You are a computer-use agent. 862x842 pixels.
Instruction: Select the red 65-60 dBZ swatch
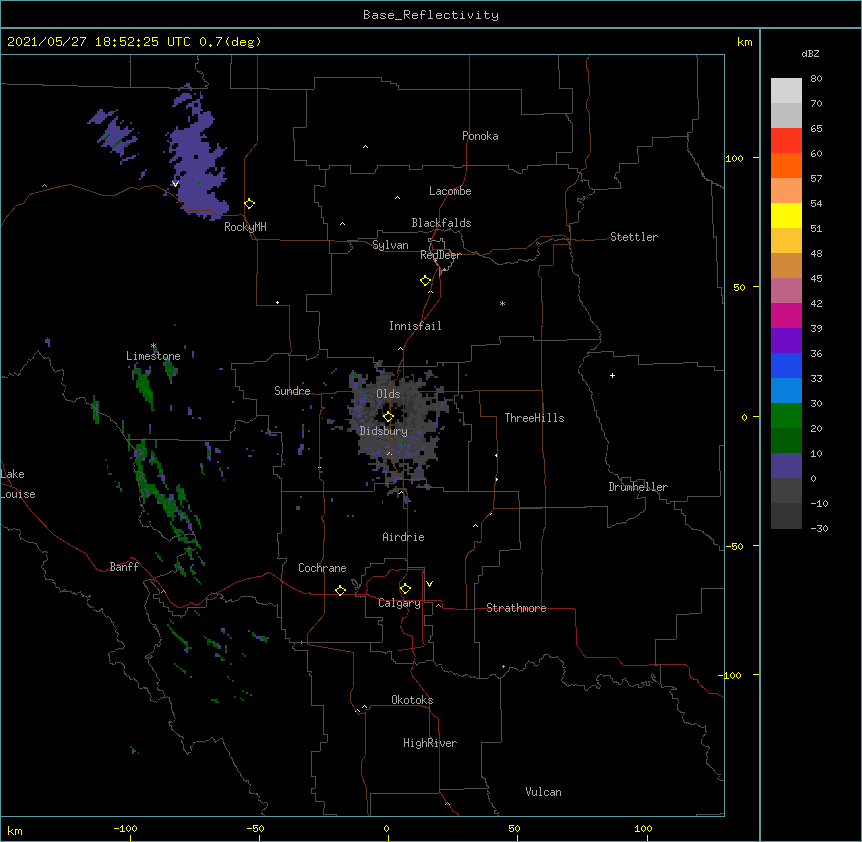pos(786,140)
